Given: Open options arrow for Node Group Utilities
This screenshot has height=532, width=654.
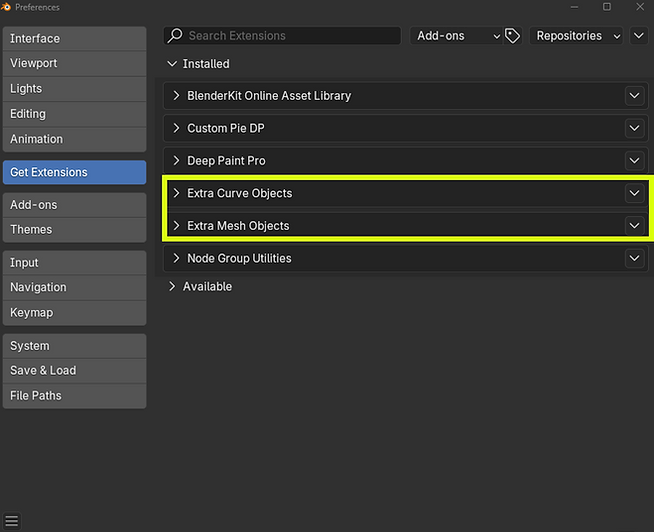Looking at the screenshot, I should (634, 258).
